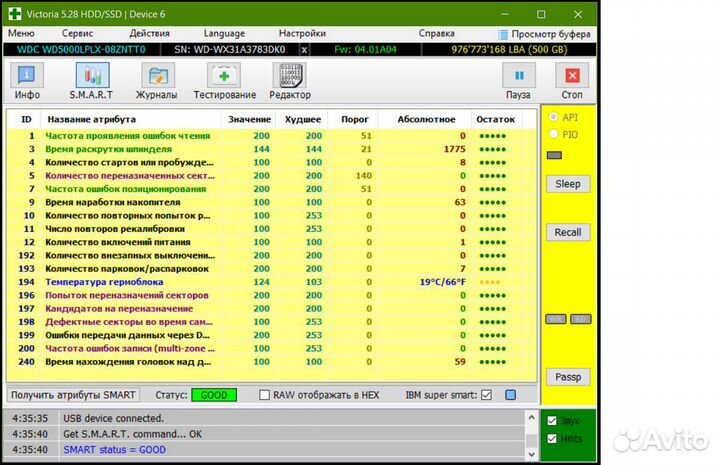720x465 pixels.
Task: Click the Стоп stop button
Action: (x=572, y=82)
